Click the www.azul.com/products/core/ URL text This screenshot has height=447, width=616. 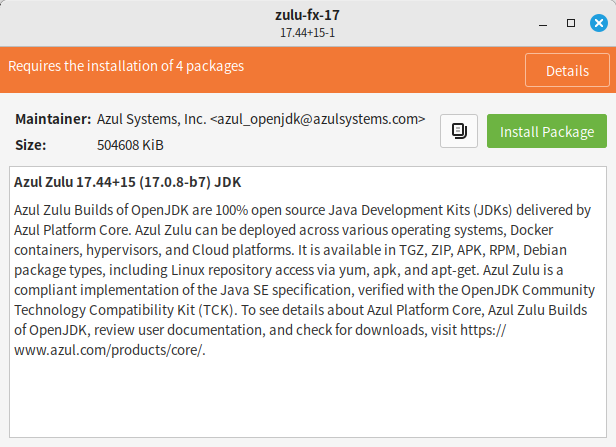(110, 350)
